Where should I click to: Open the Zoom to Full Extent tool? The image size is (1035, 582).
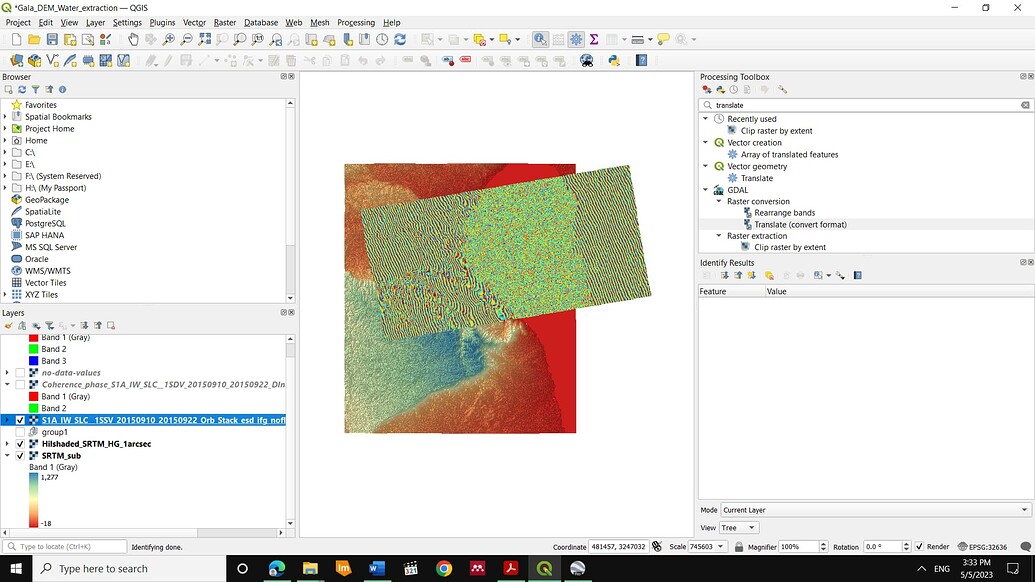[203, 39]
